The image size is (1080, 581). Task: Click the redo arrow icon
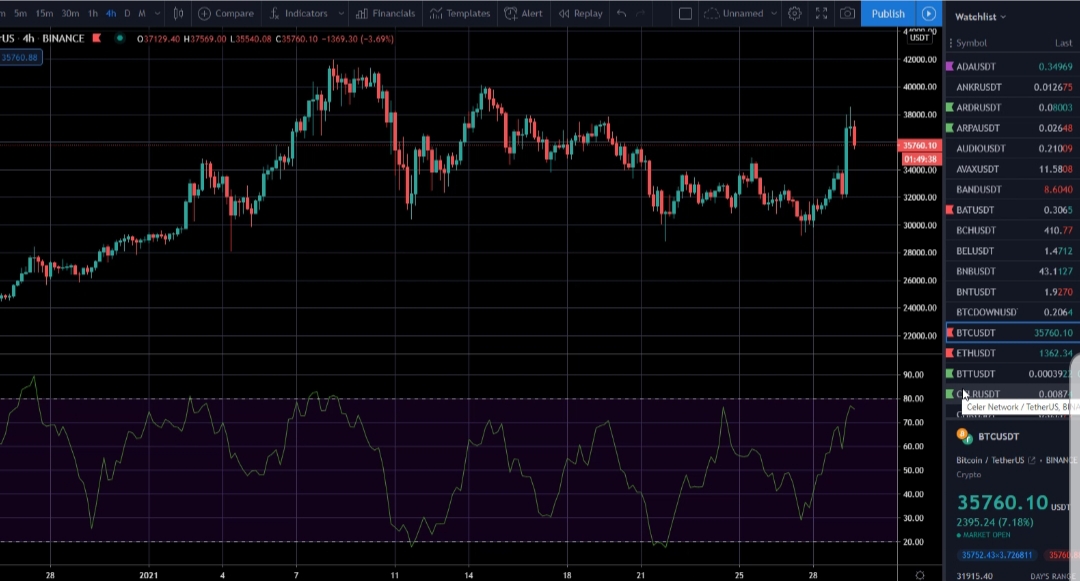641,13
